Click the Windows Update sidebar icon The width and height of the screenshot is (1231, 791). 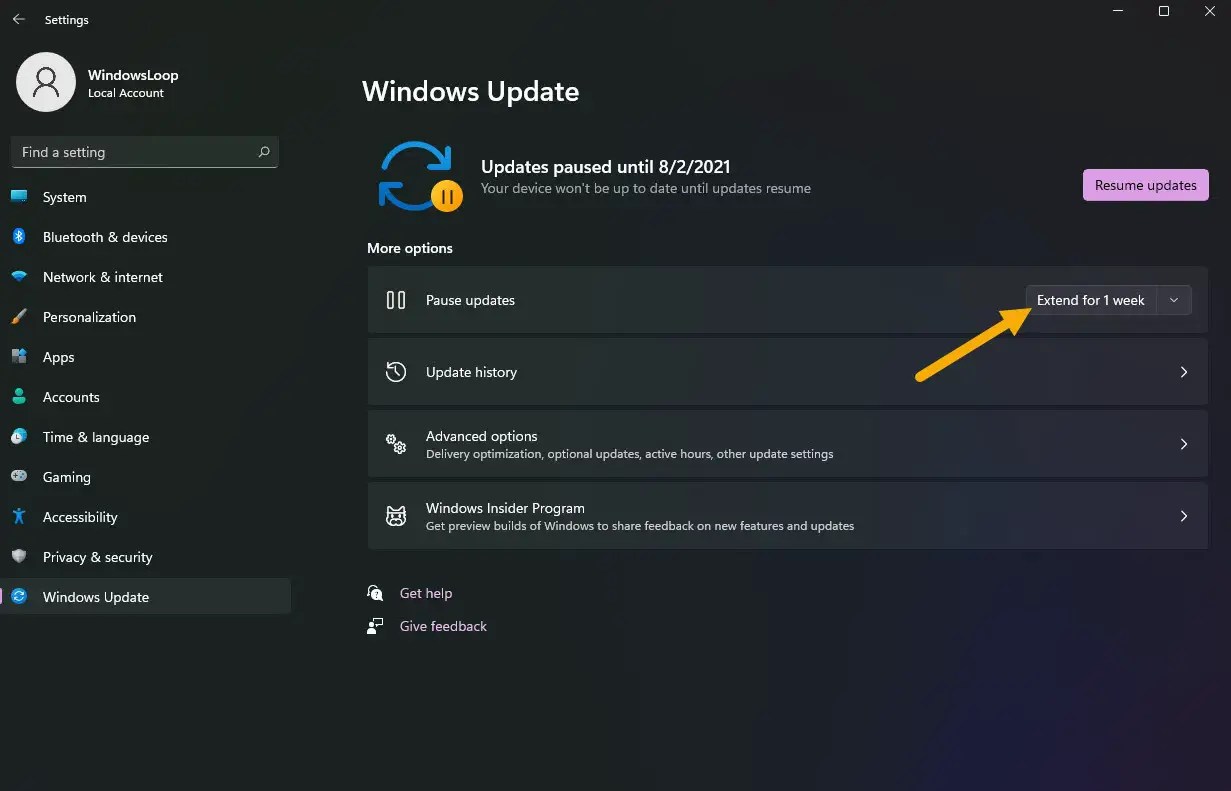[19, 597]
